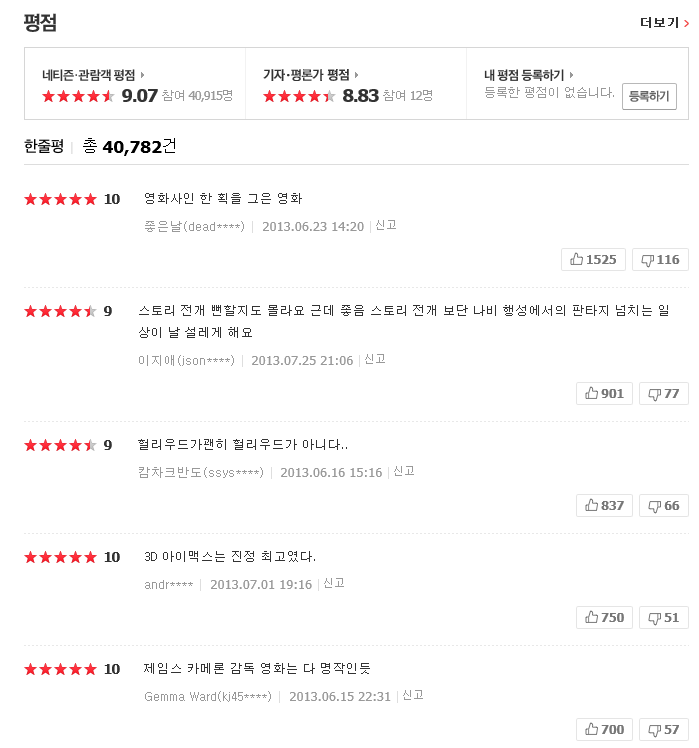The width and height of the screenshot is (699, 748).
Task: Expand 기자·평론가 평점 section
Action: tap(311, 75)
